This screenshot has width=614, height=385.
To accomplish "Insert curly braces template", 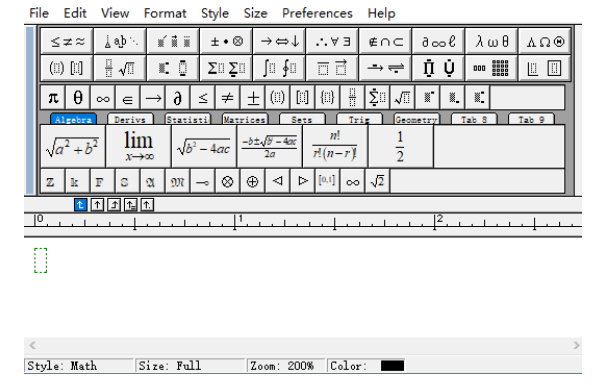I will [327, 98].
